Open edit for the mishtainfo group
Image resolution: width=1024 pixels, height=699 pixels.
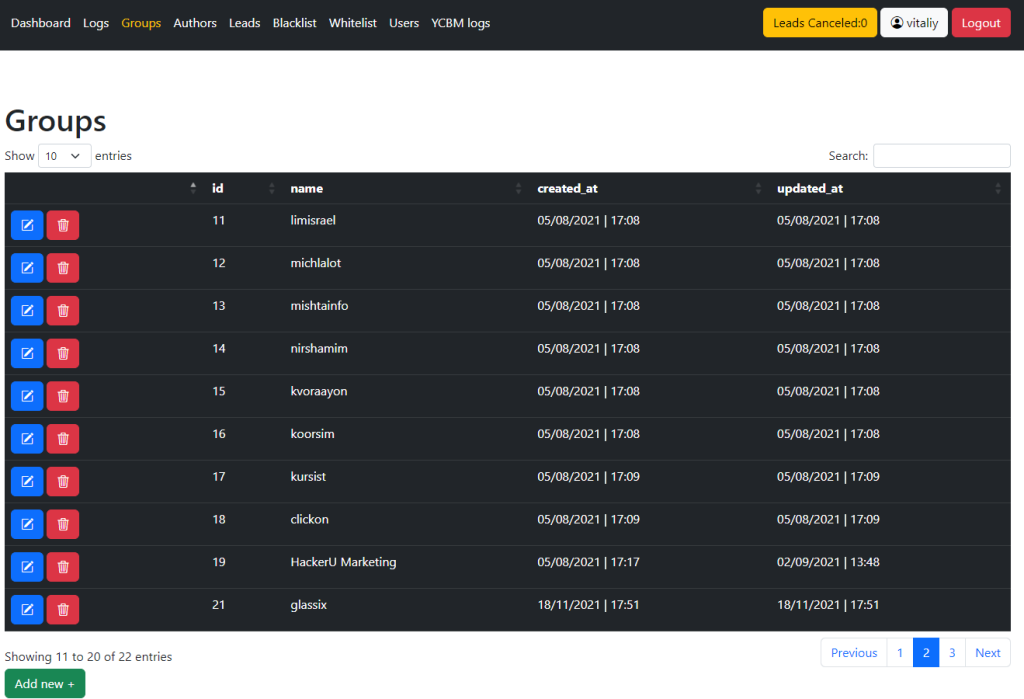pos(27,311)
